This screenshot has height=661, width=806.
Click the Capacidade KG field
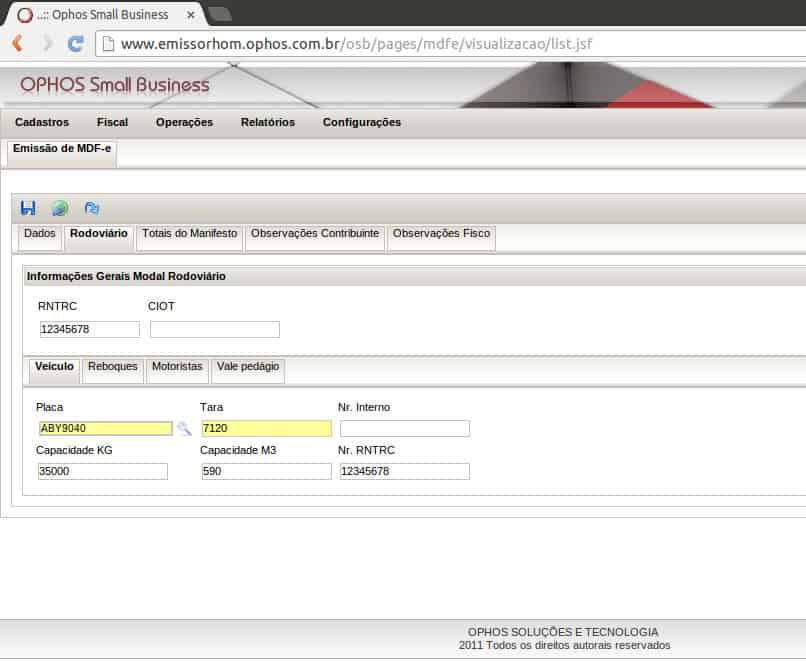click(103, 471)
